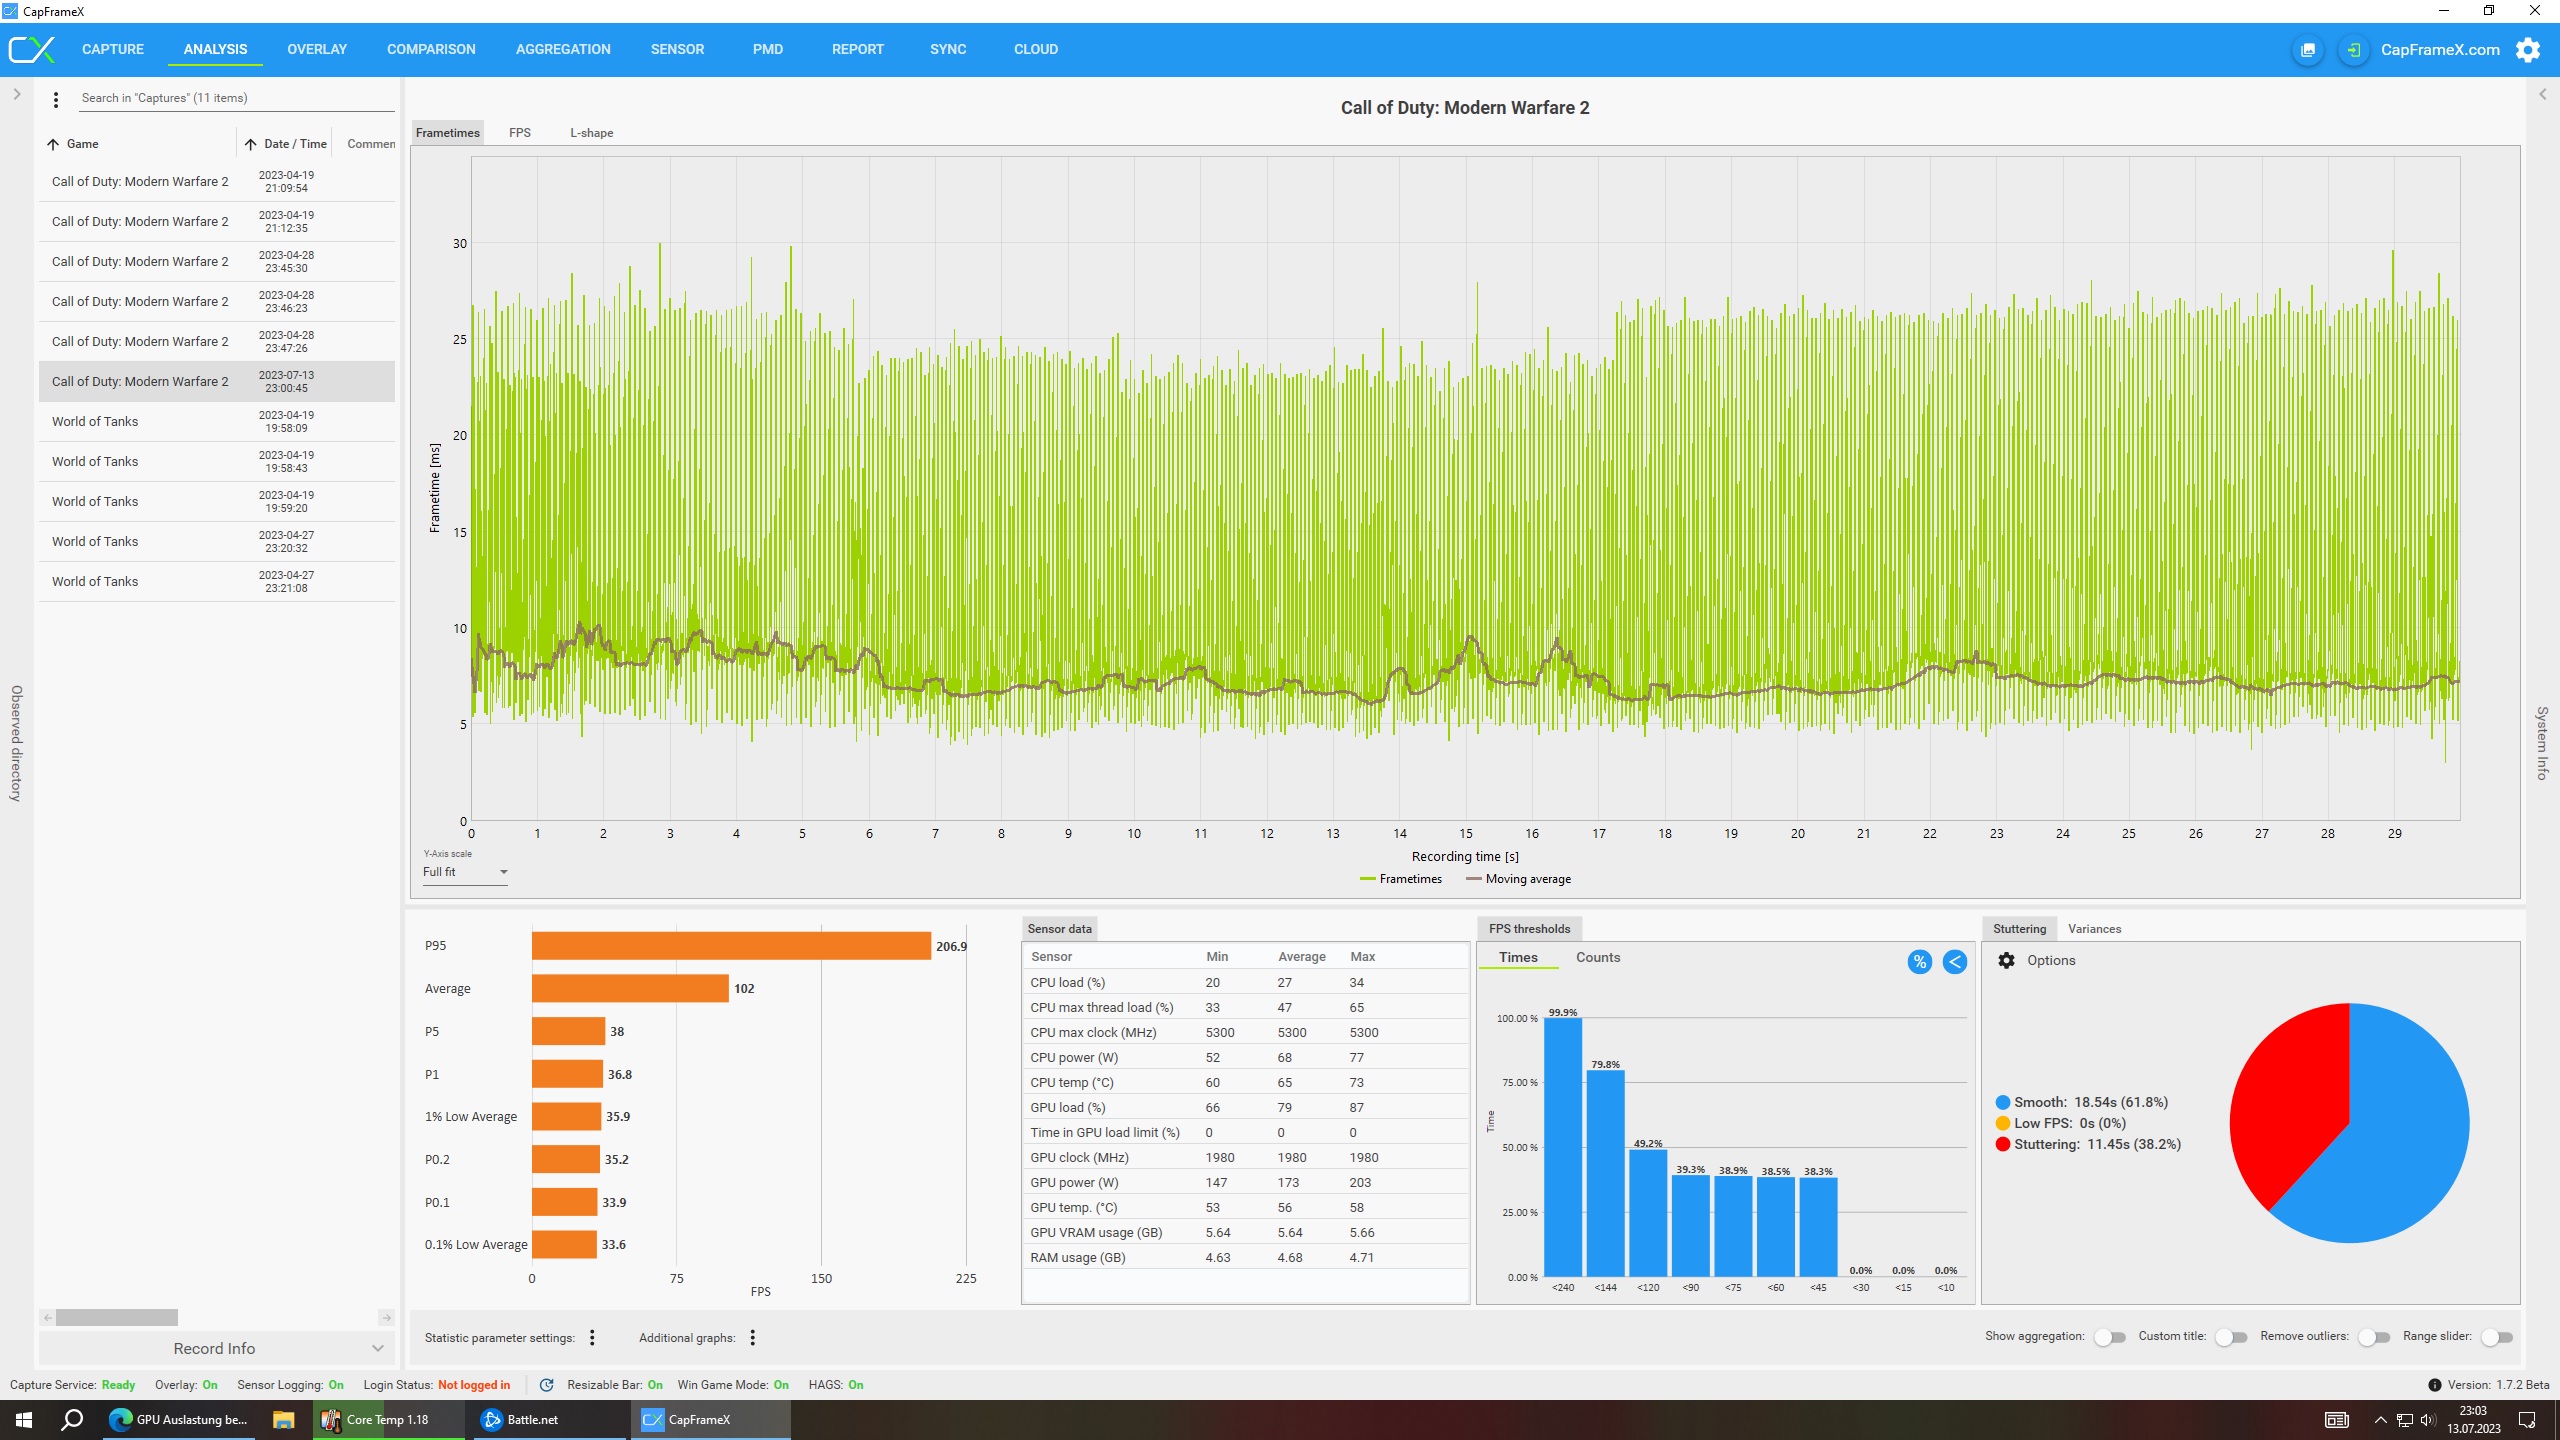Screen dimensions: 2560x1440
Task: Open Y-Axis scale Full fit dropdown
Action: [465, 872]
